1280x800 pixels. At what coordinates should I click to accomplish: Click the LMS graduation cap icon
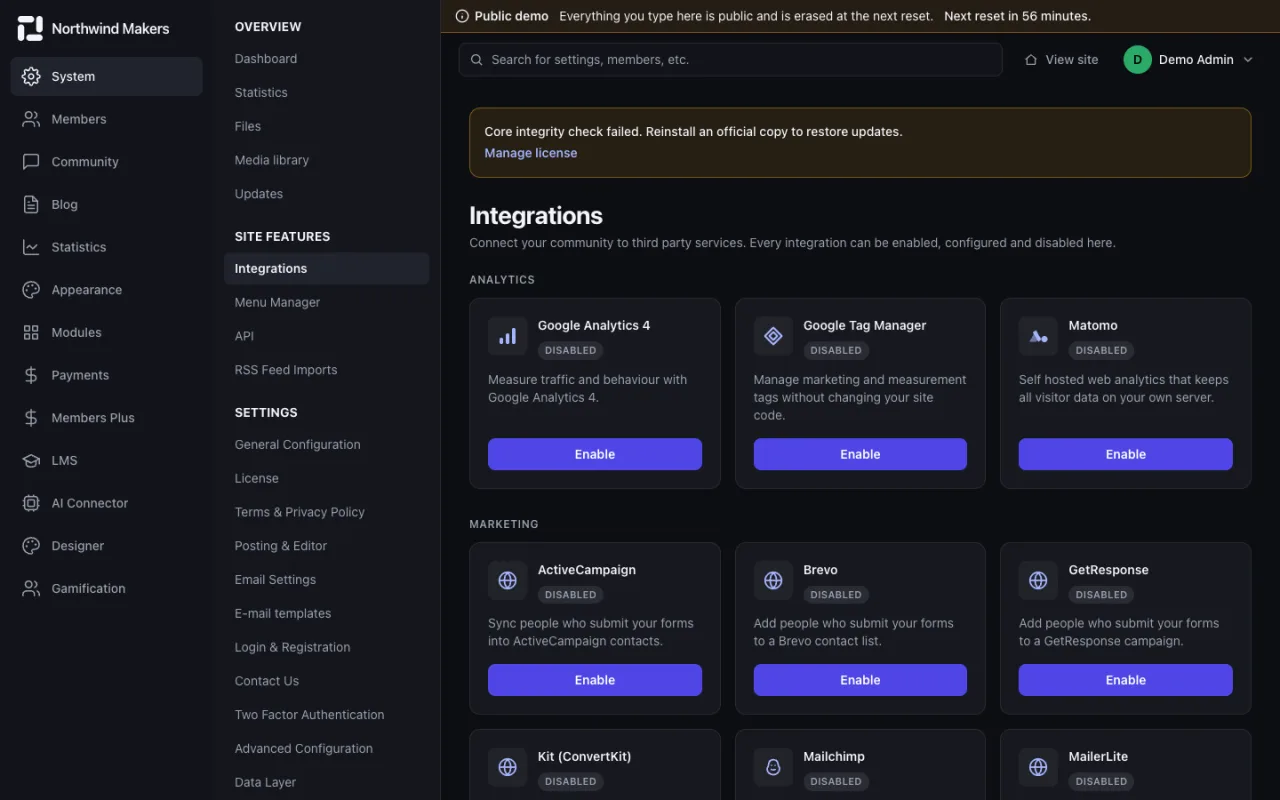[31, 460]
